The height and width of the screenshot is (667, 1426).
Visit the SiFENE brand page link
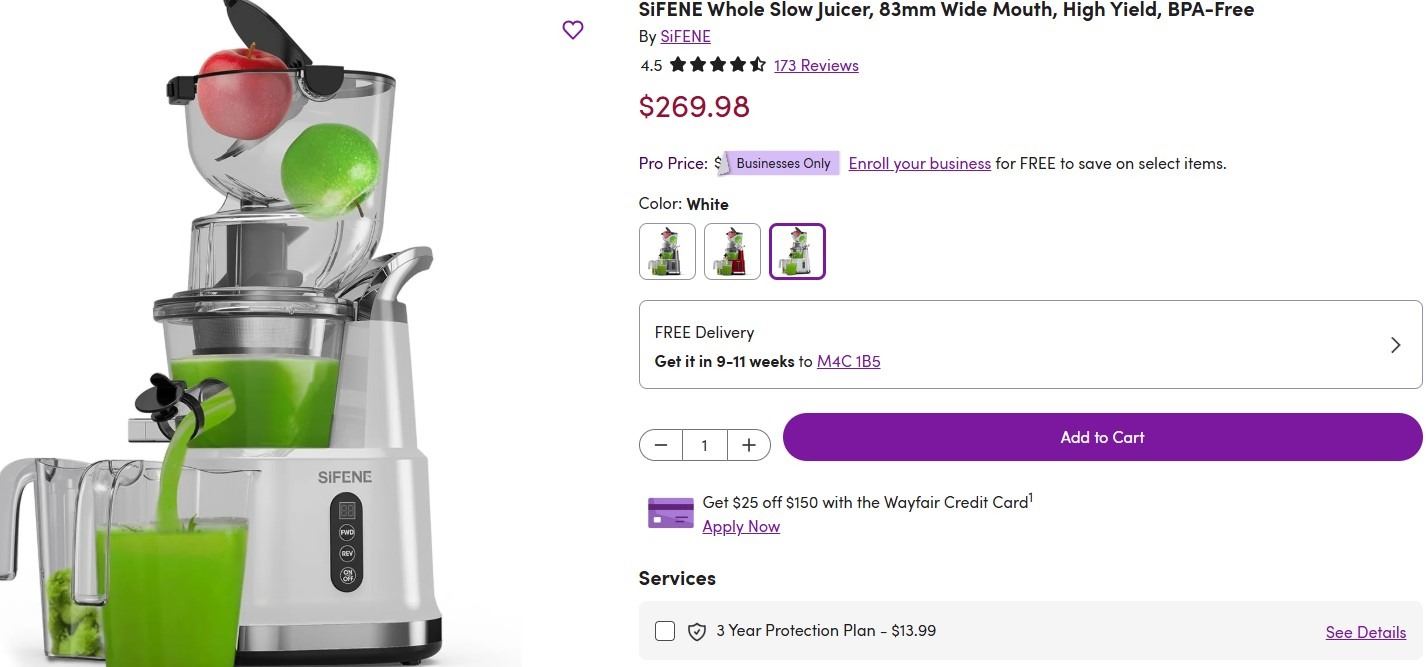(685, 36)
